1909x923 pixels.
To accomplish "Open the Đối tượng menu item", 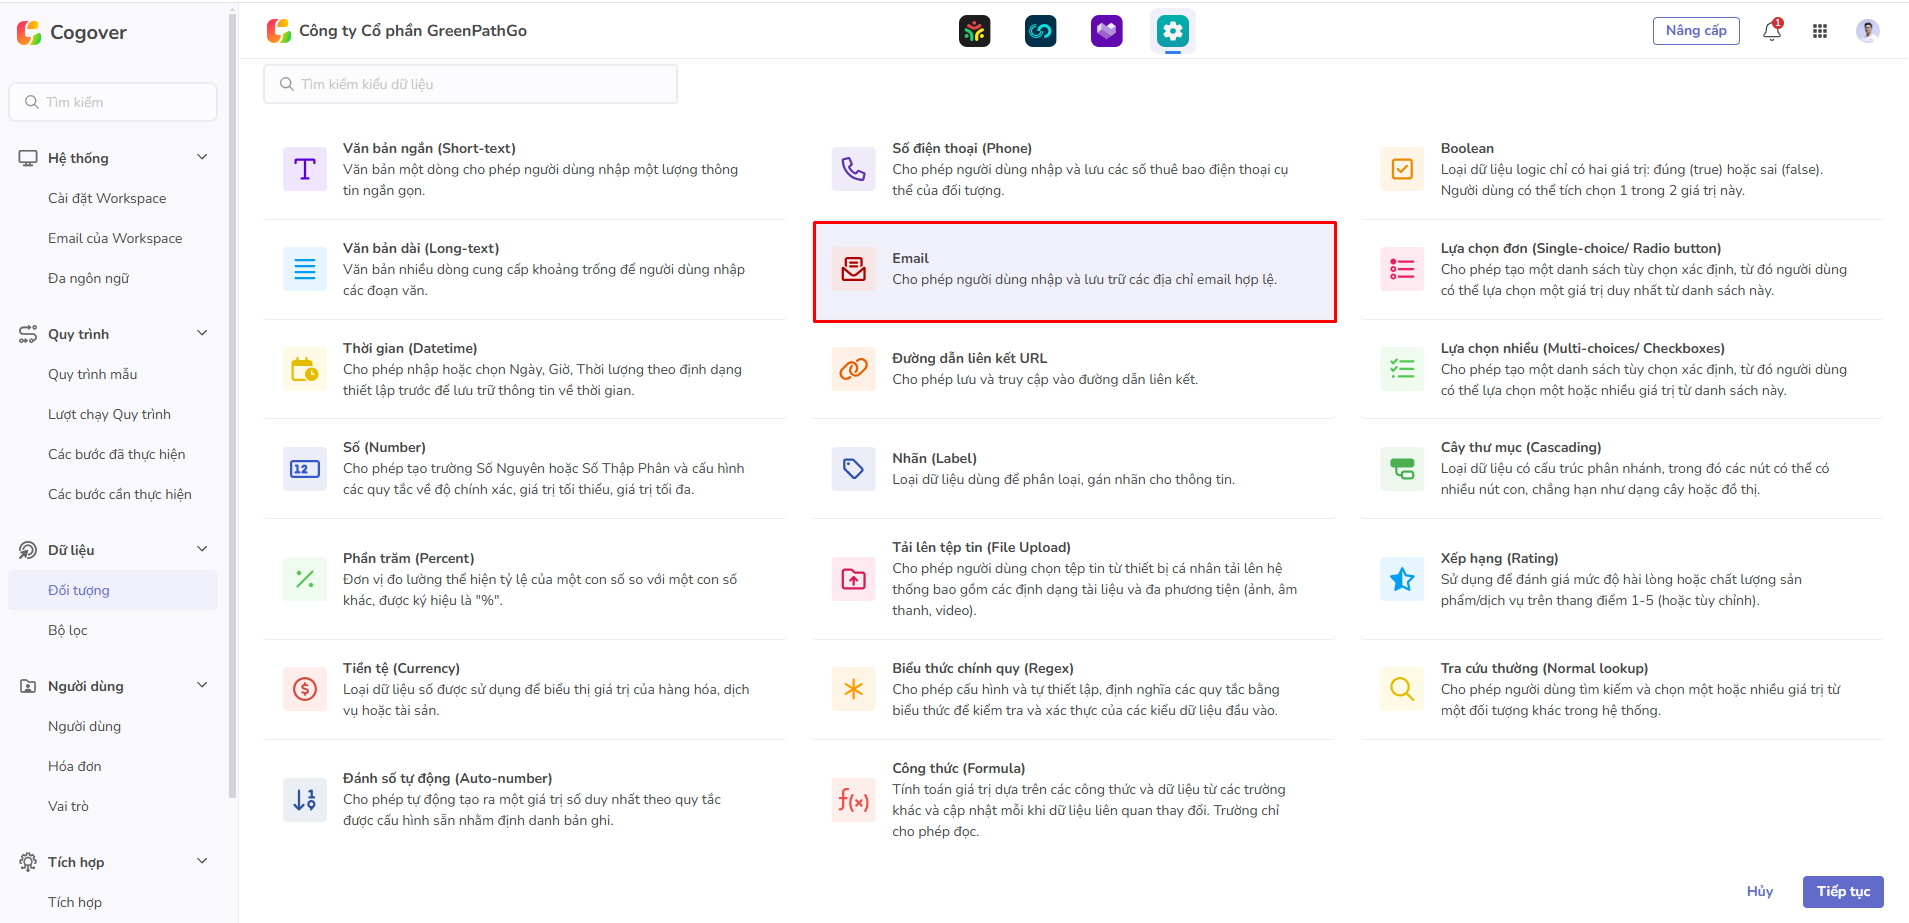I will click(x=78, y=589).
